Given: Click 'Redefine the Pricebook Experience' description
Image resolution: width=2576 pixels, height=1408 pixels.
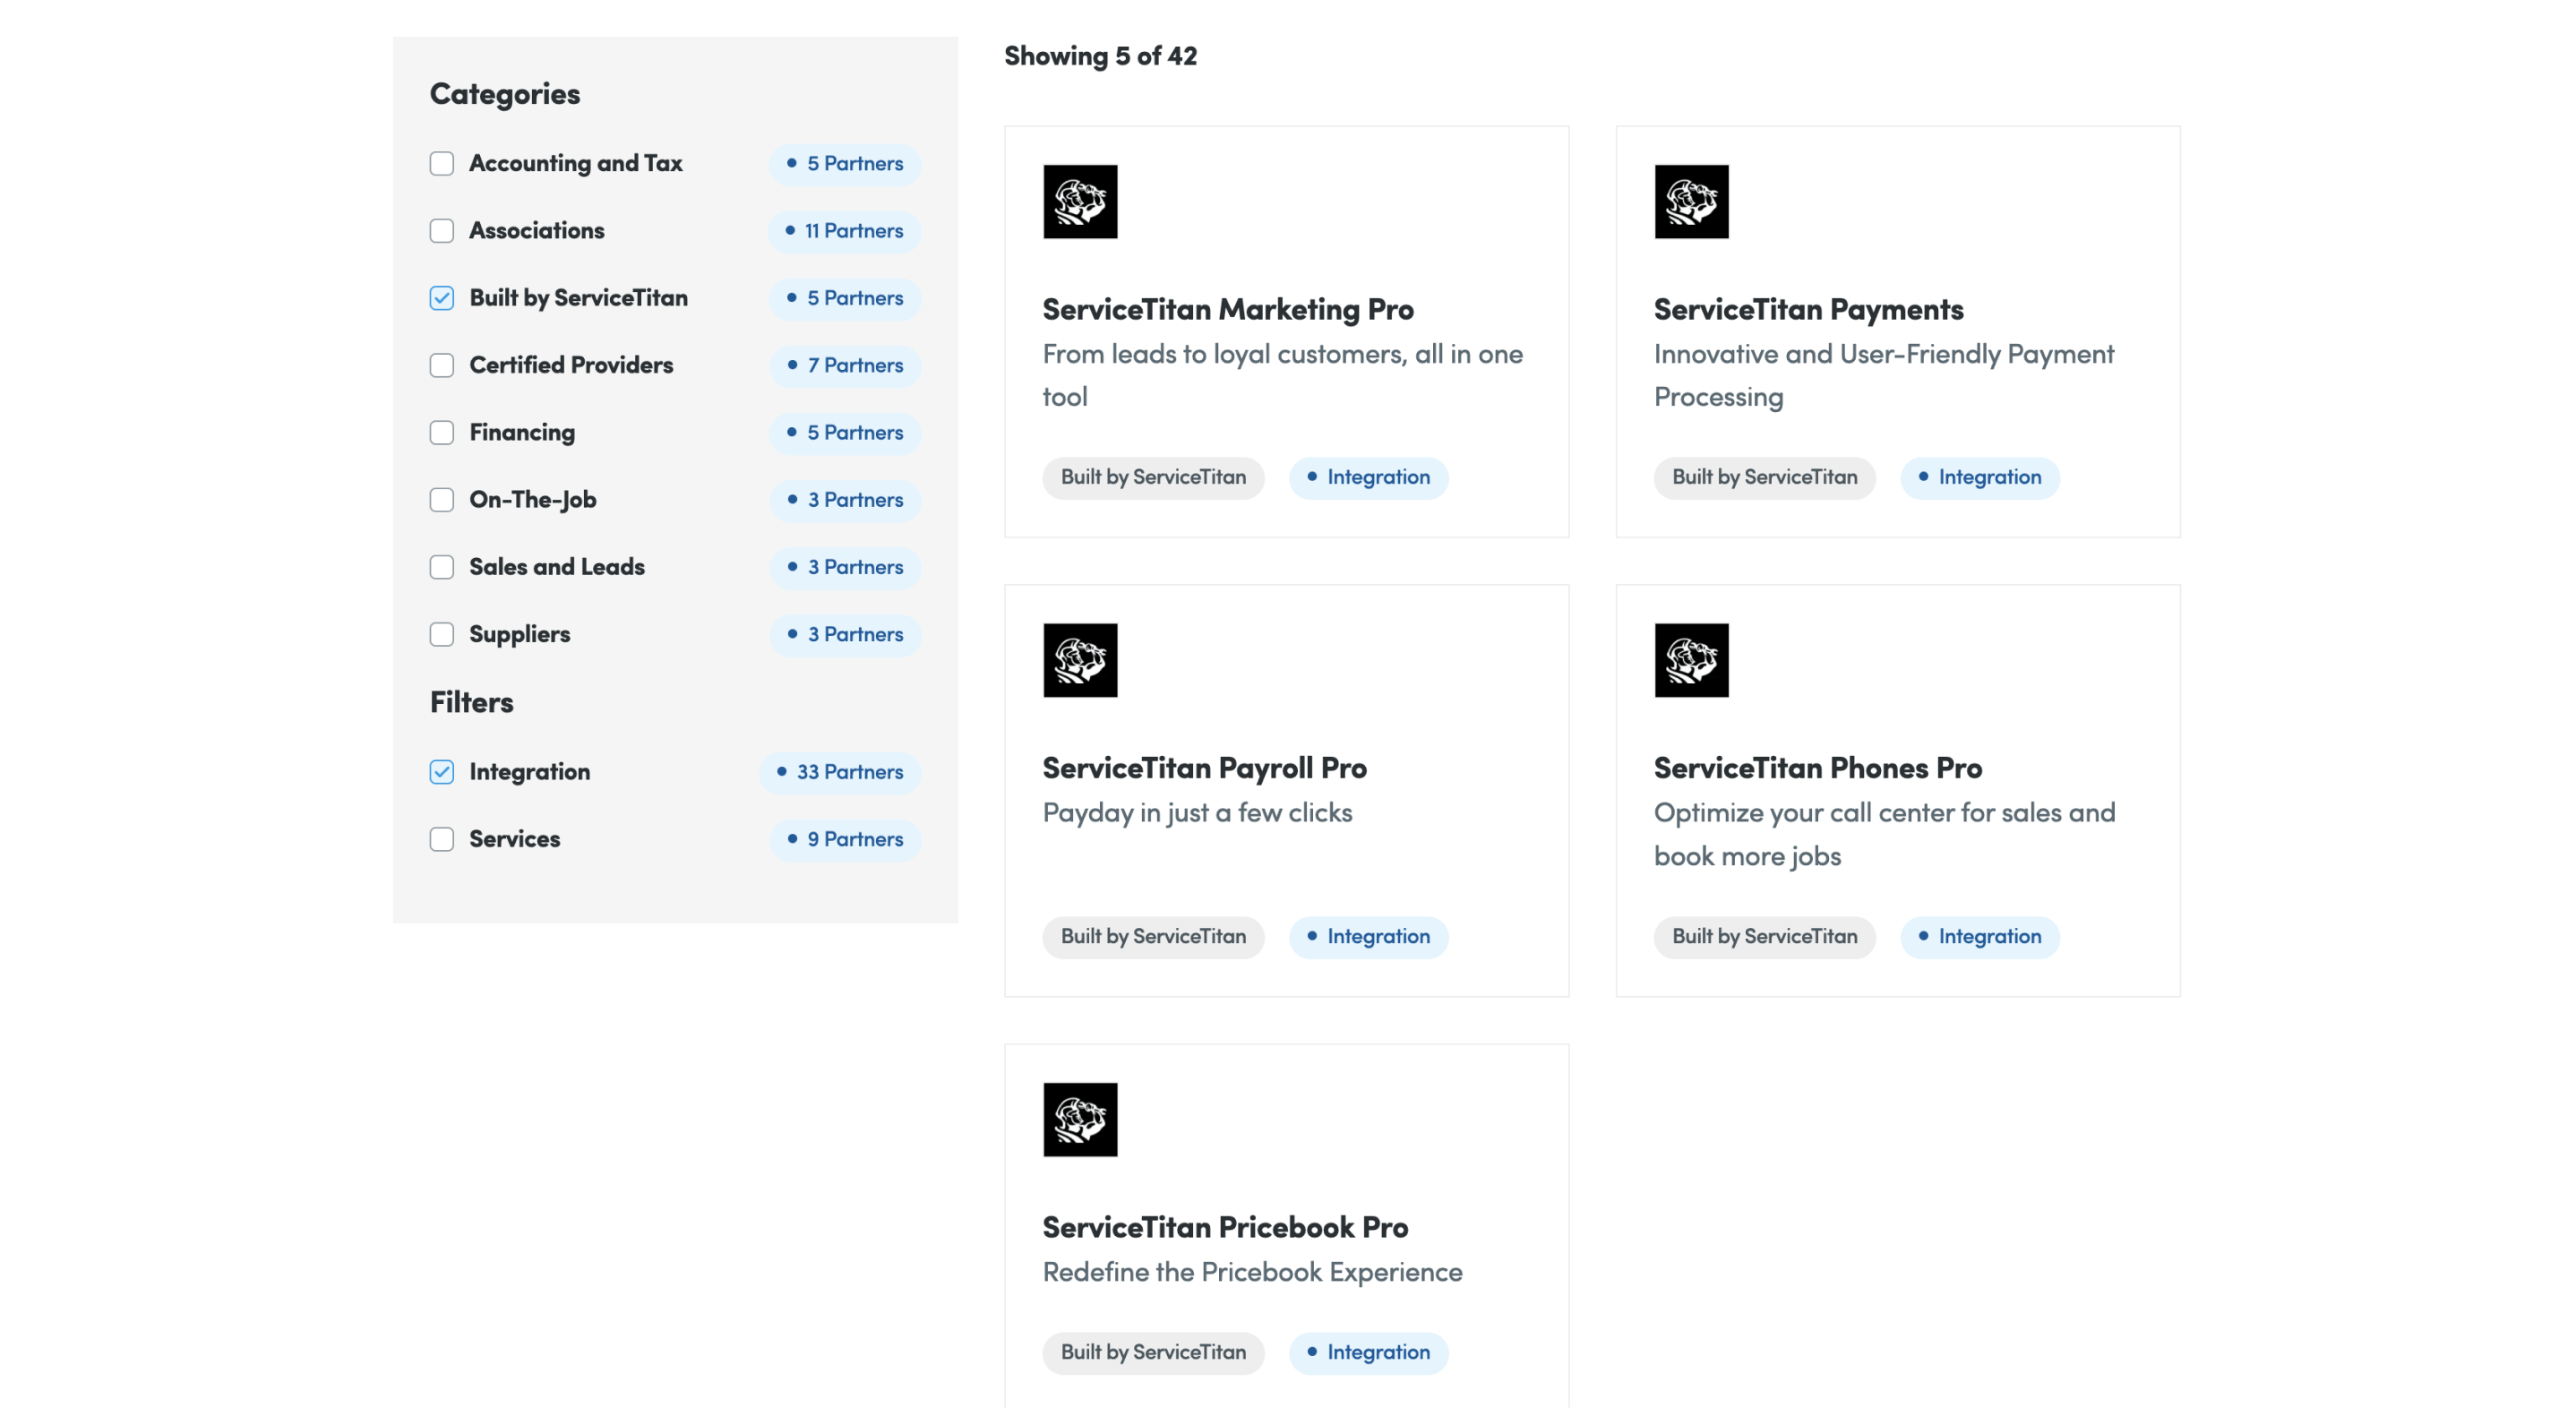Looking at the screenshot, I should pyautogui.click(x=1252, y=1272).
